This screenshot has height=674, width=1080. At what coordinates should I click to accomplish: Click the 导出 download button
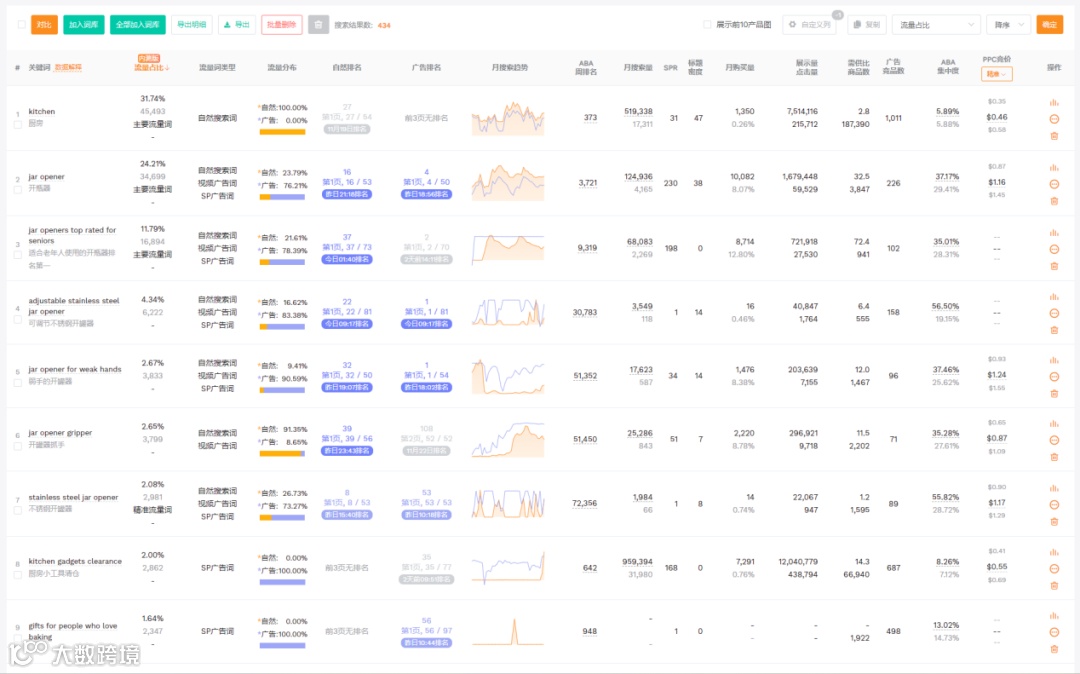[237, 25]
